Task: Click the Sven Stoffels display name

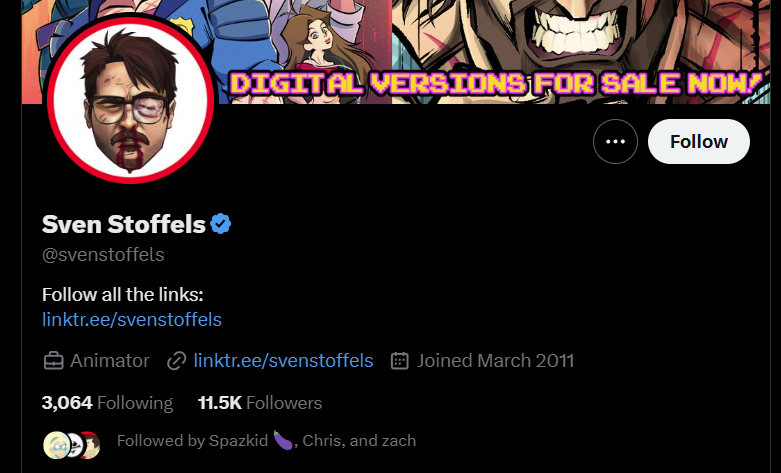Action: coord(124,224)
